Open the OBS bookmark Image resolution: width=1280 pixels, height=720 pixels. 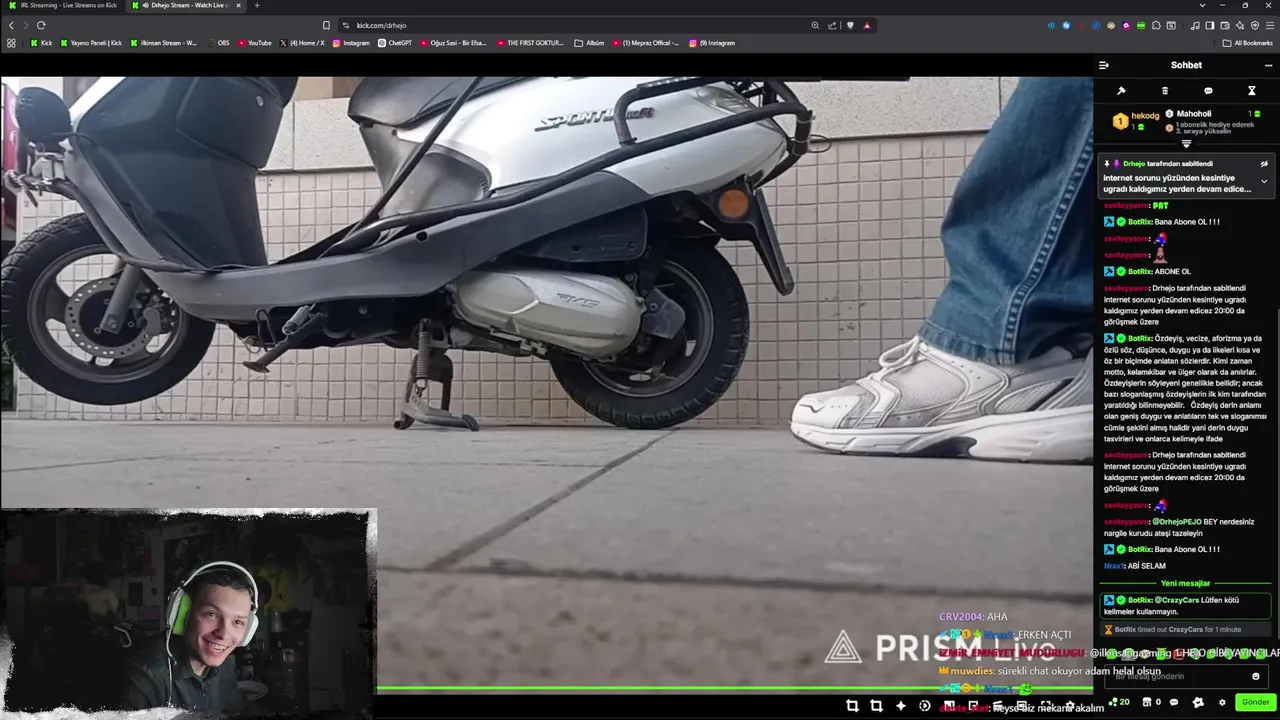point(218,43)
